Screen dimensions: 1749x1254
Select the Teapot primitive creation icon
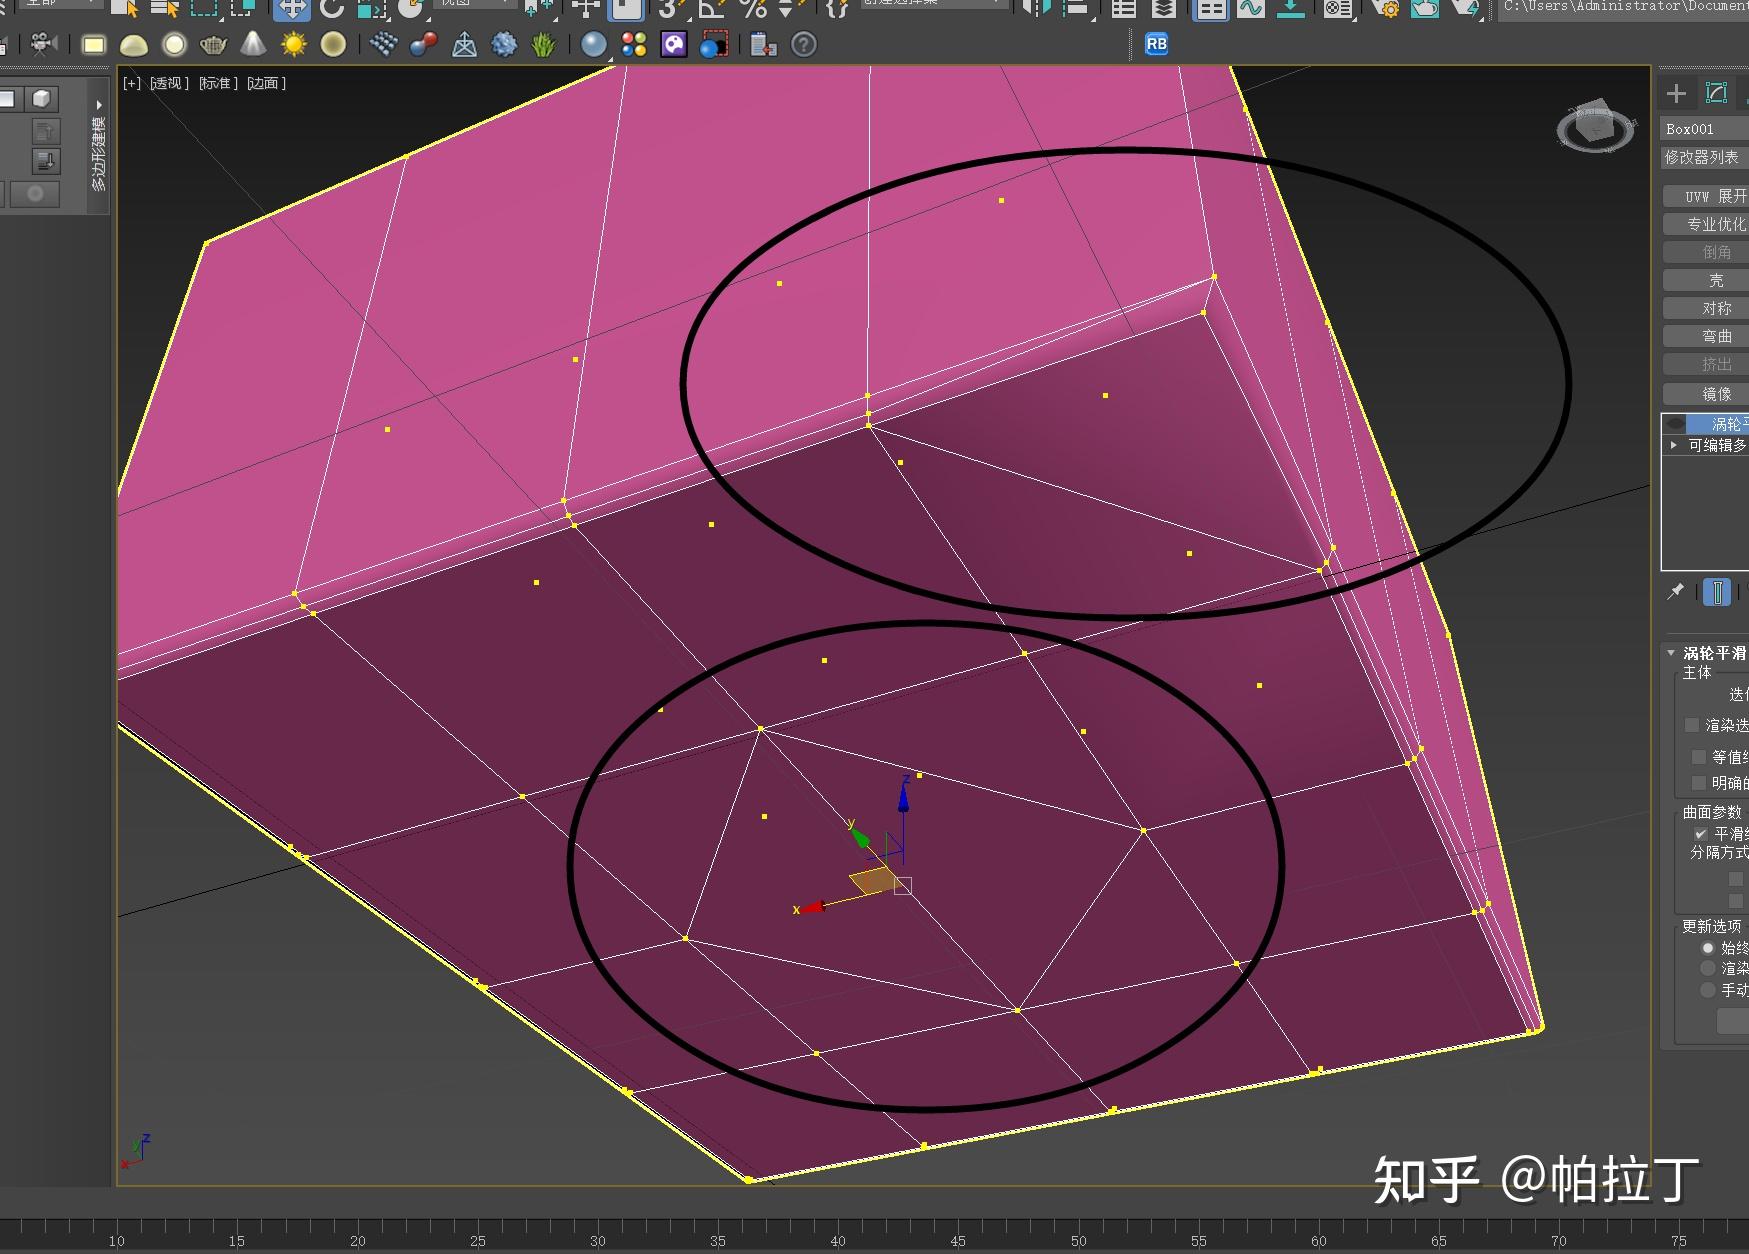(212, 44)
